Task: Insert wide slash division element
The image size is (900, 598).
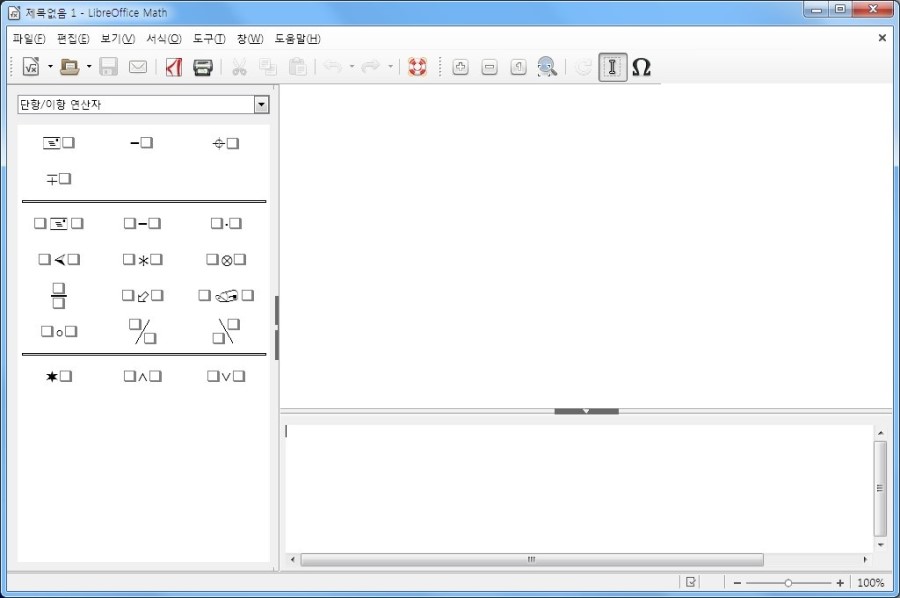Action: tap(142, 331)
